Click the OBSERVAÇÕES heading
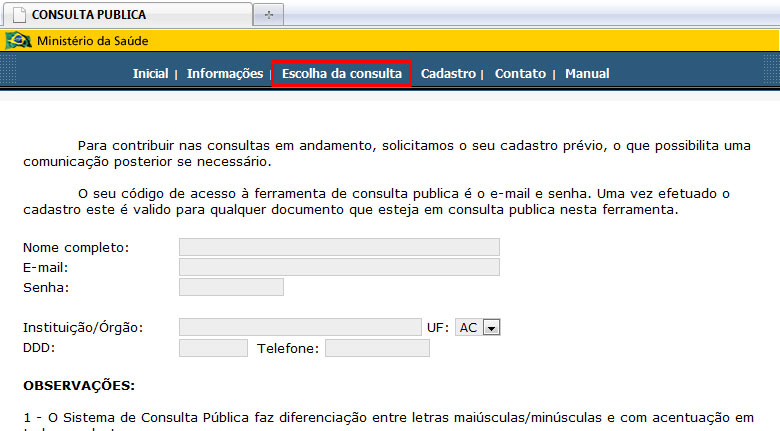The height and width of the screenshot is (431, 780). pos(78,385)
